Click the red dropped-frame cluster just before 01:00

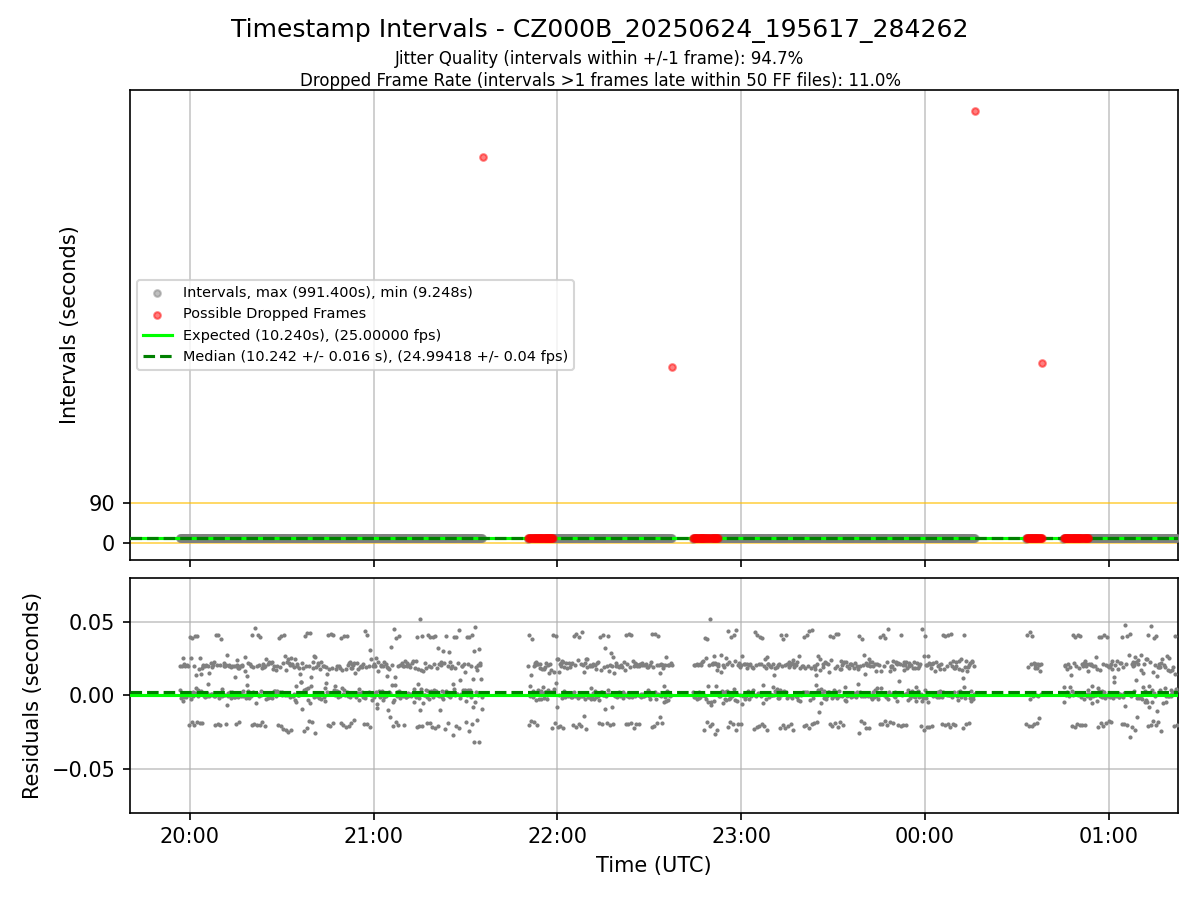(x=1077, y=538)
